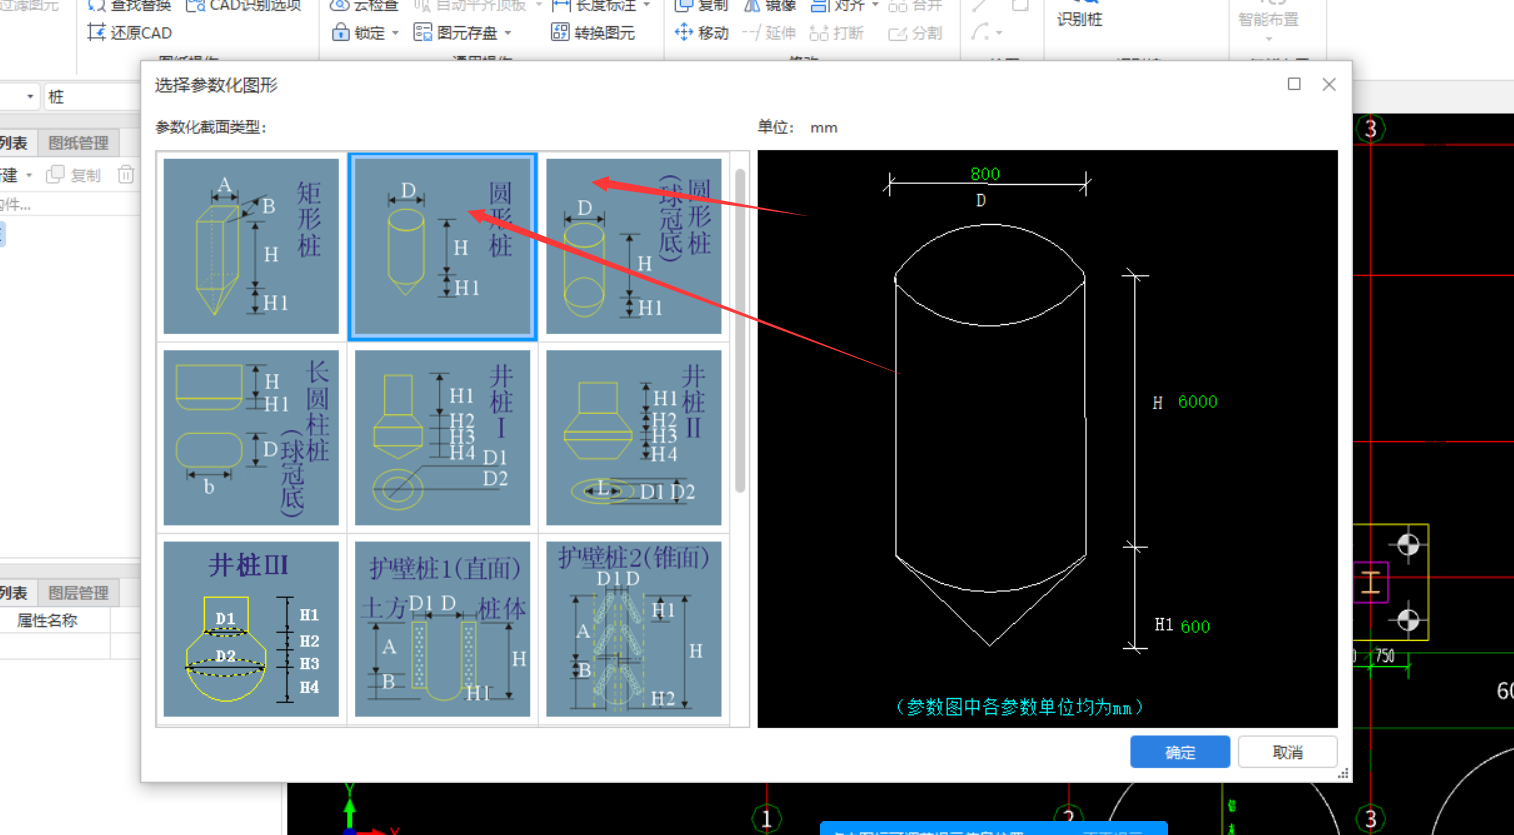Choose the 圆形桩(球冠底) spherical-bottom pile thumbnail
This screenshot has width=1514, height=835.
pos(633,246)
